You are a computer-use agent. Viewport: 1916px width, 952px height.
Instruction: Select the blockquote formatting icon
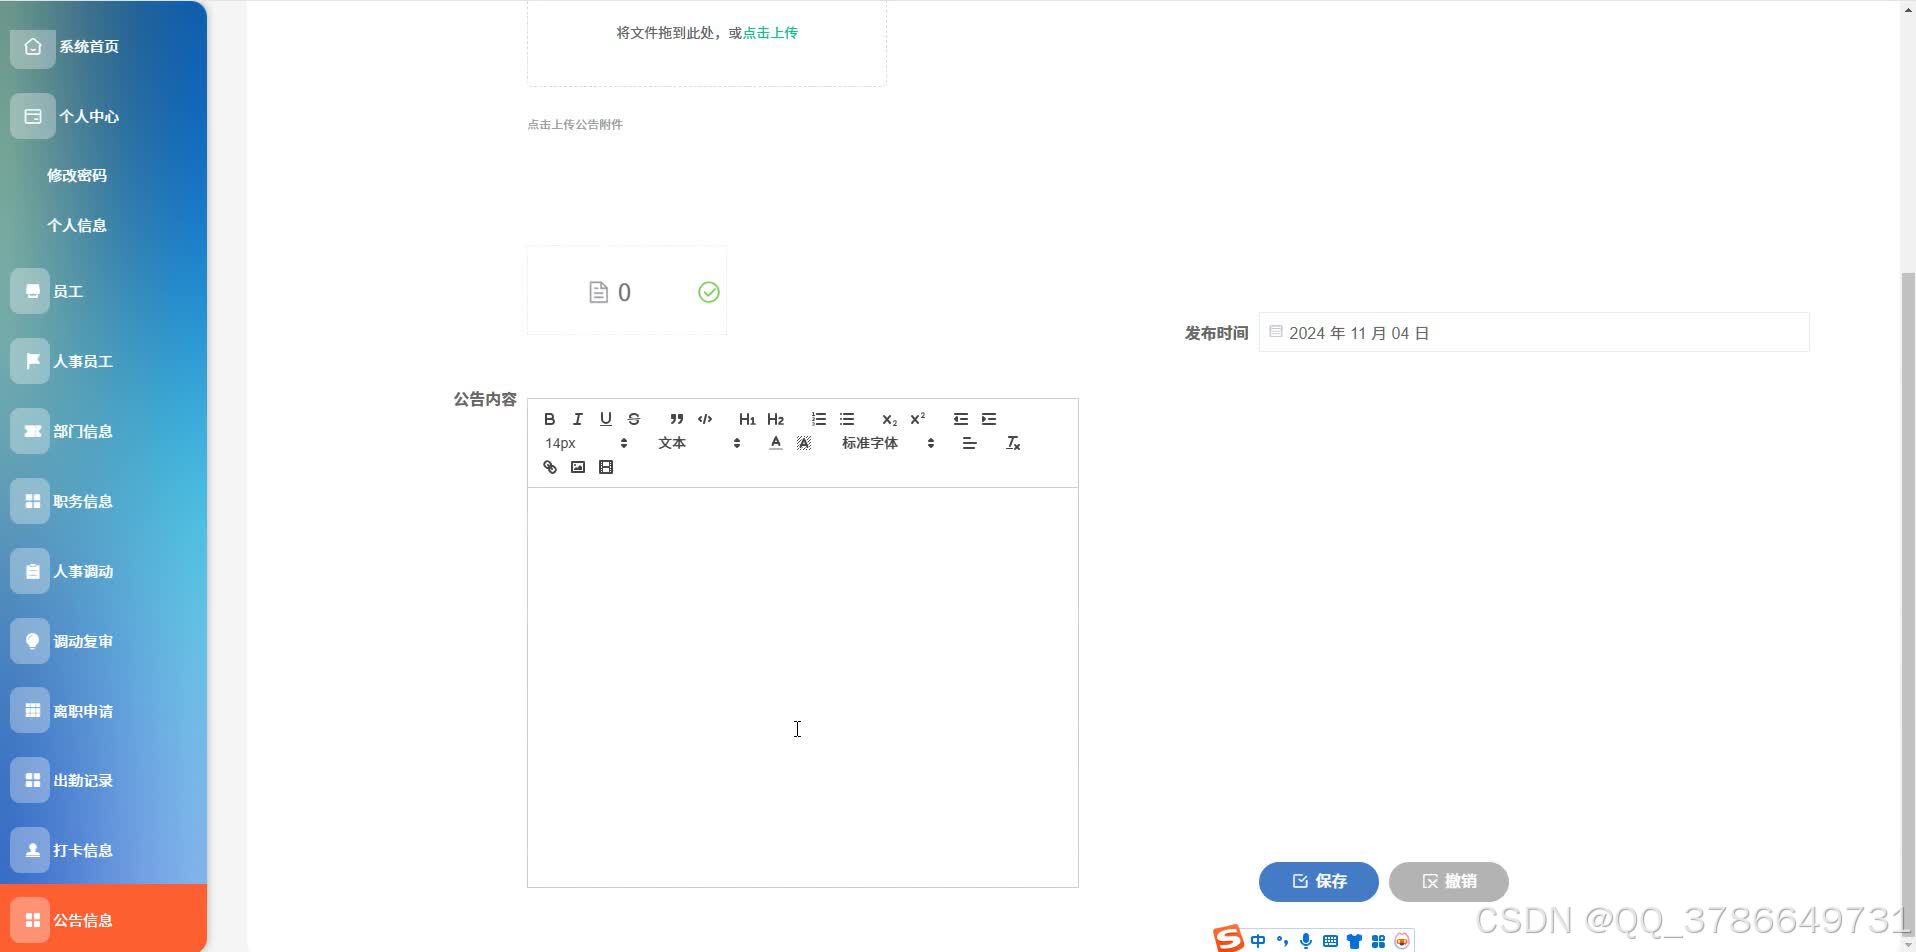676,419
